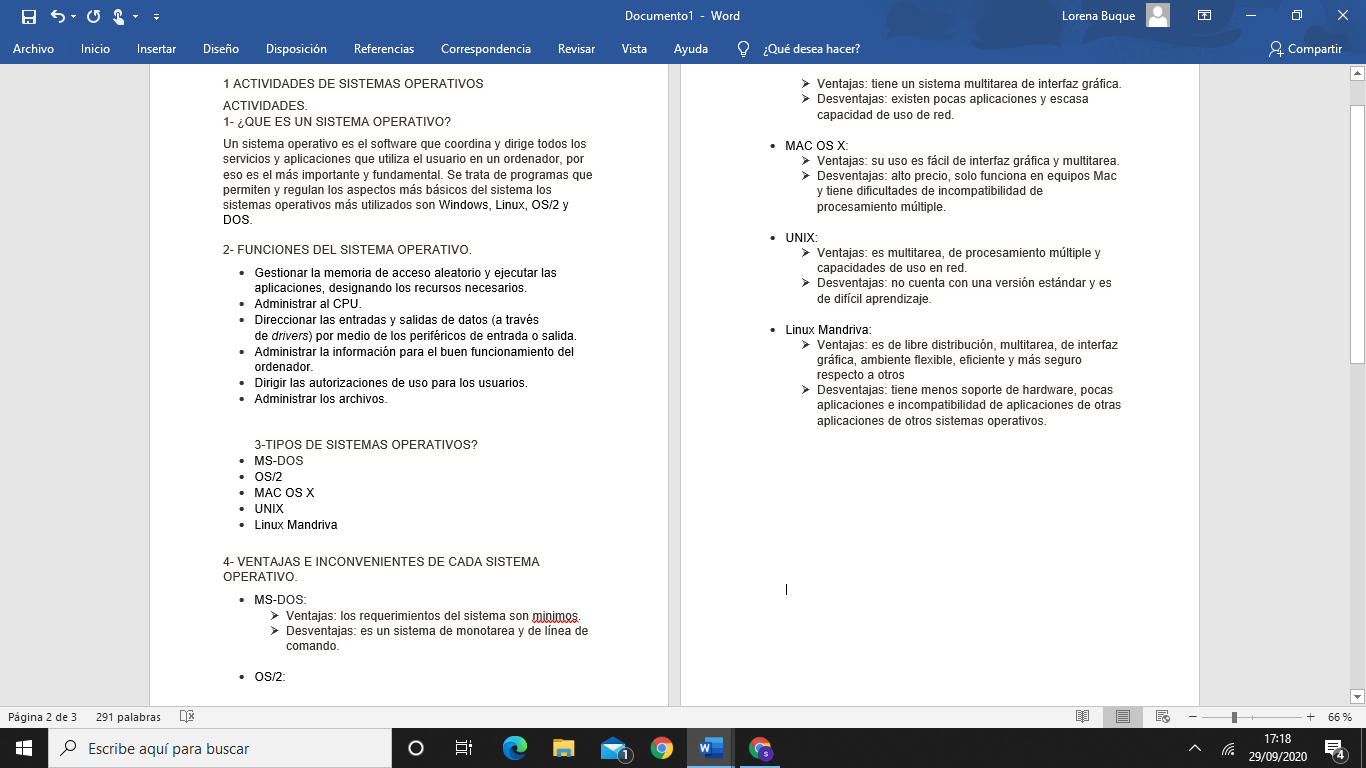Screen dimensions: 1366x768
Task: Click the Word icon on the taskbar
Action: click(x=711, y=748)
